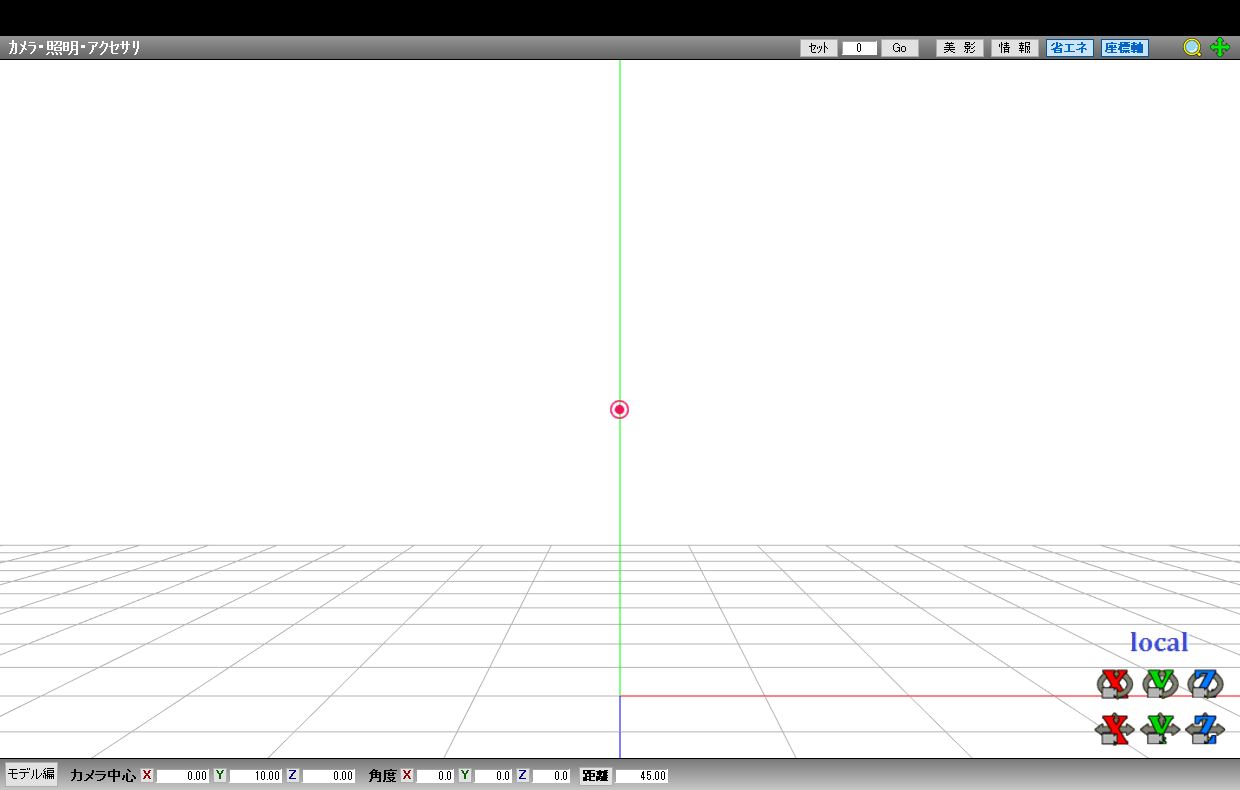Viewport: 1240px width, 790px height.
Task: Toggle the 座標軸 axis display
Action: click(x=1124, y=48)
